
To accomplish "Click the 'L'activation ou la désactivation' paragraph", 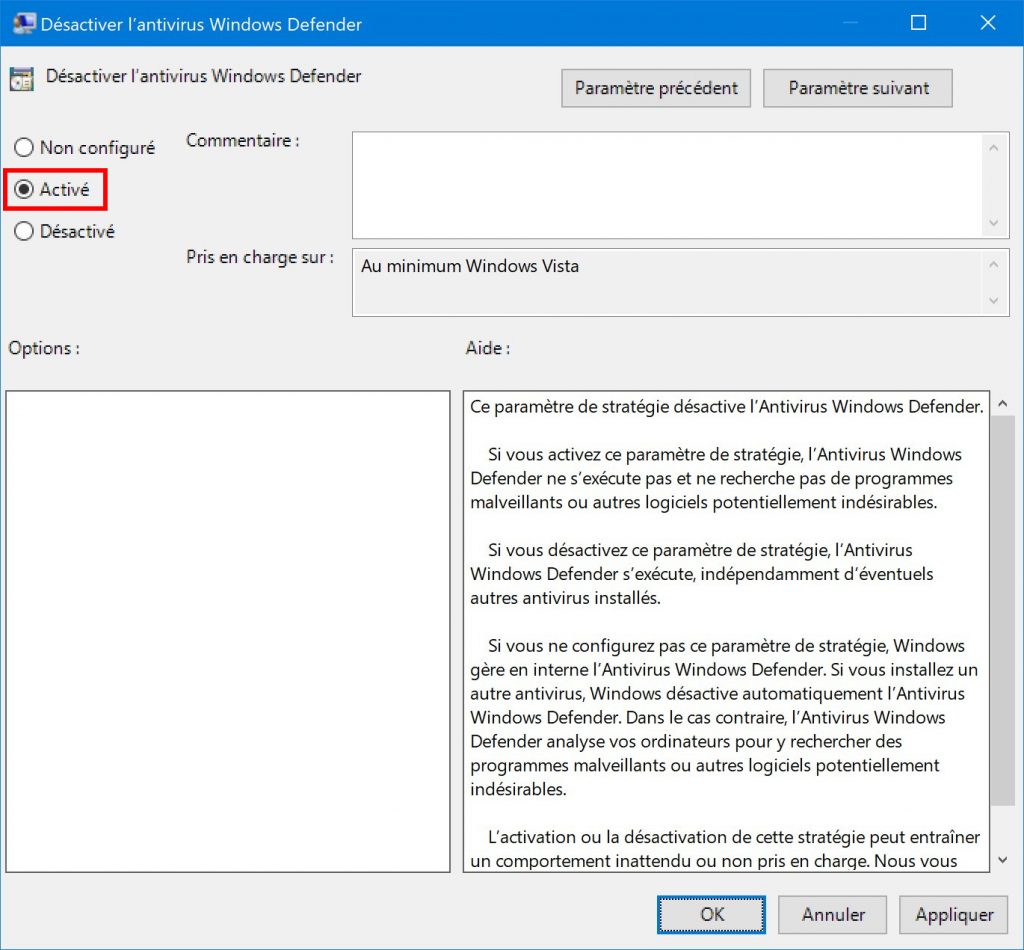I will pos(725,849).
